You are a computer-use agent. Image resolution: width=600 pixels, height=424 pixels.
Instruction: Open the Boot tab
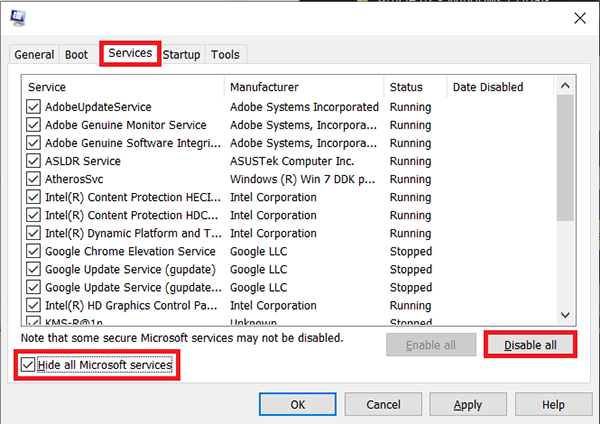(x=76, y=55)
